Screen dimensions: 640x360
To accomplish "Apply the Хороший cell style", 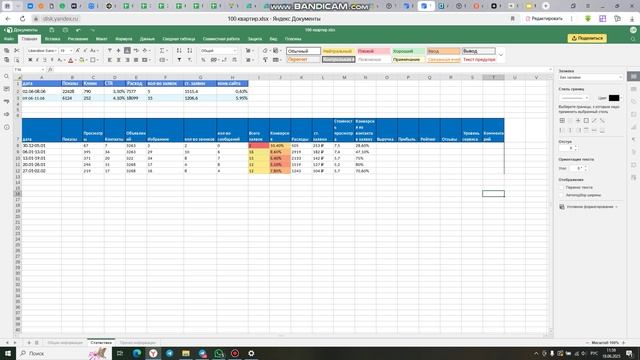I will point(408,51).
